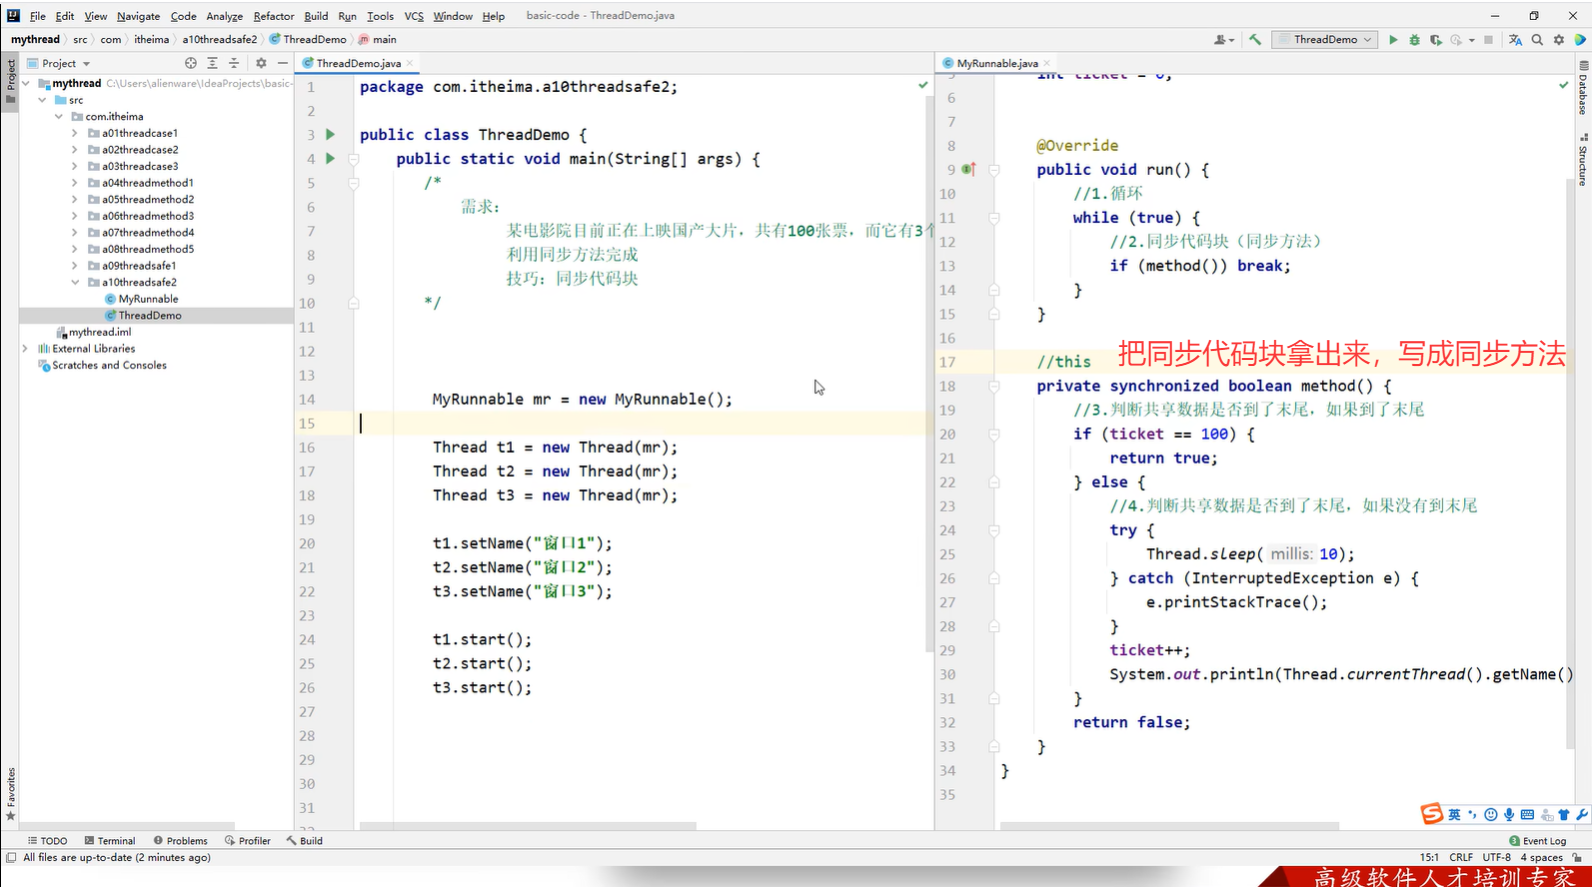
Task: Open the Problems tool window
Action: pyautogui.click(x=181, y=841)
